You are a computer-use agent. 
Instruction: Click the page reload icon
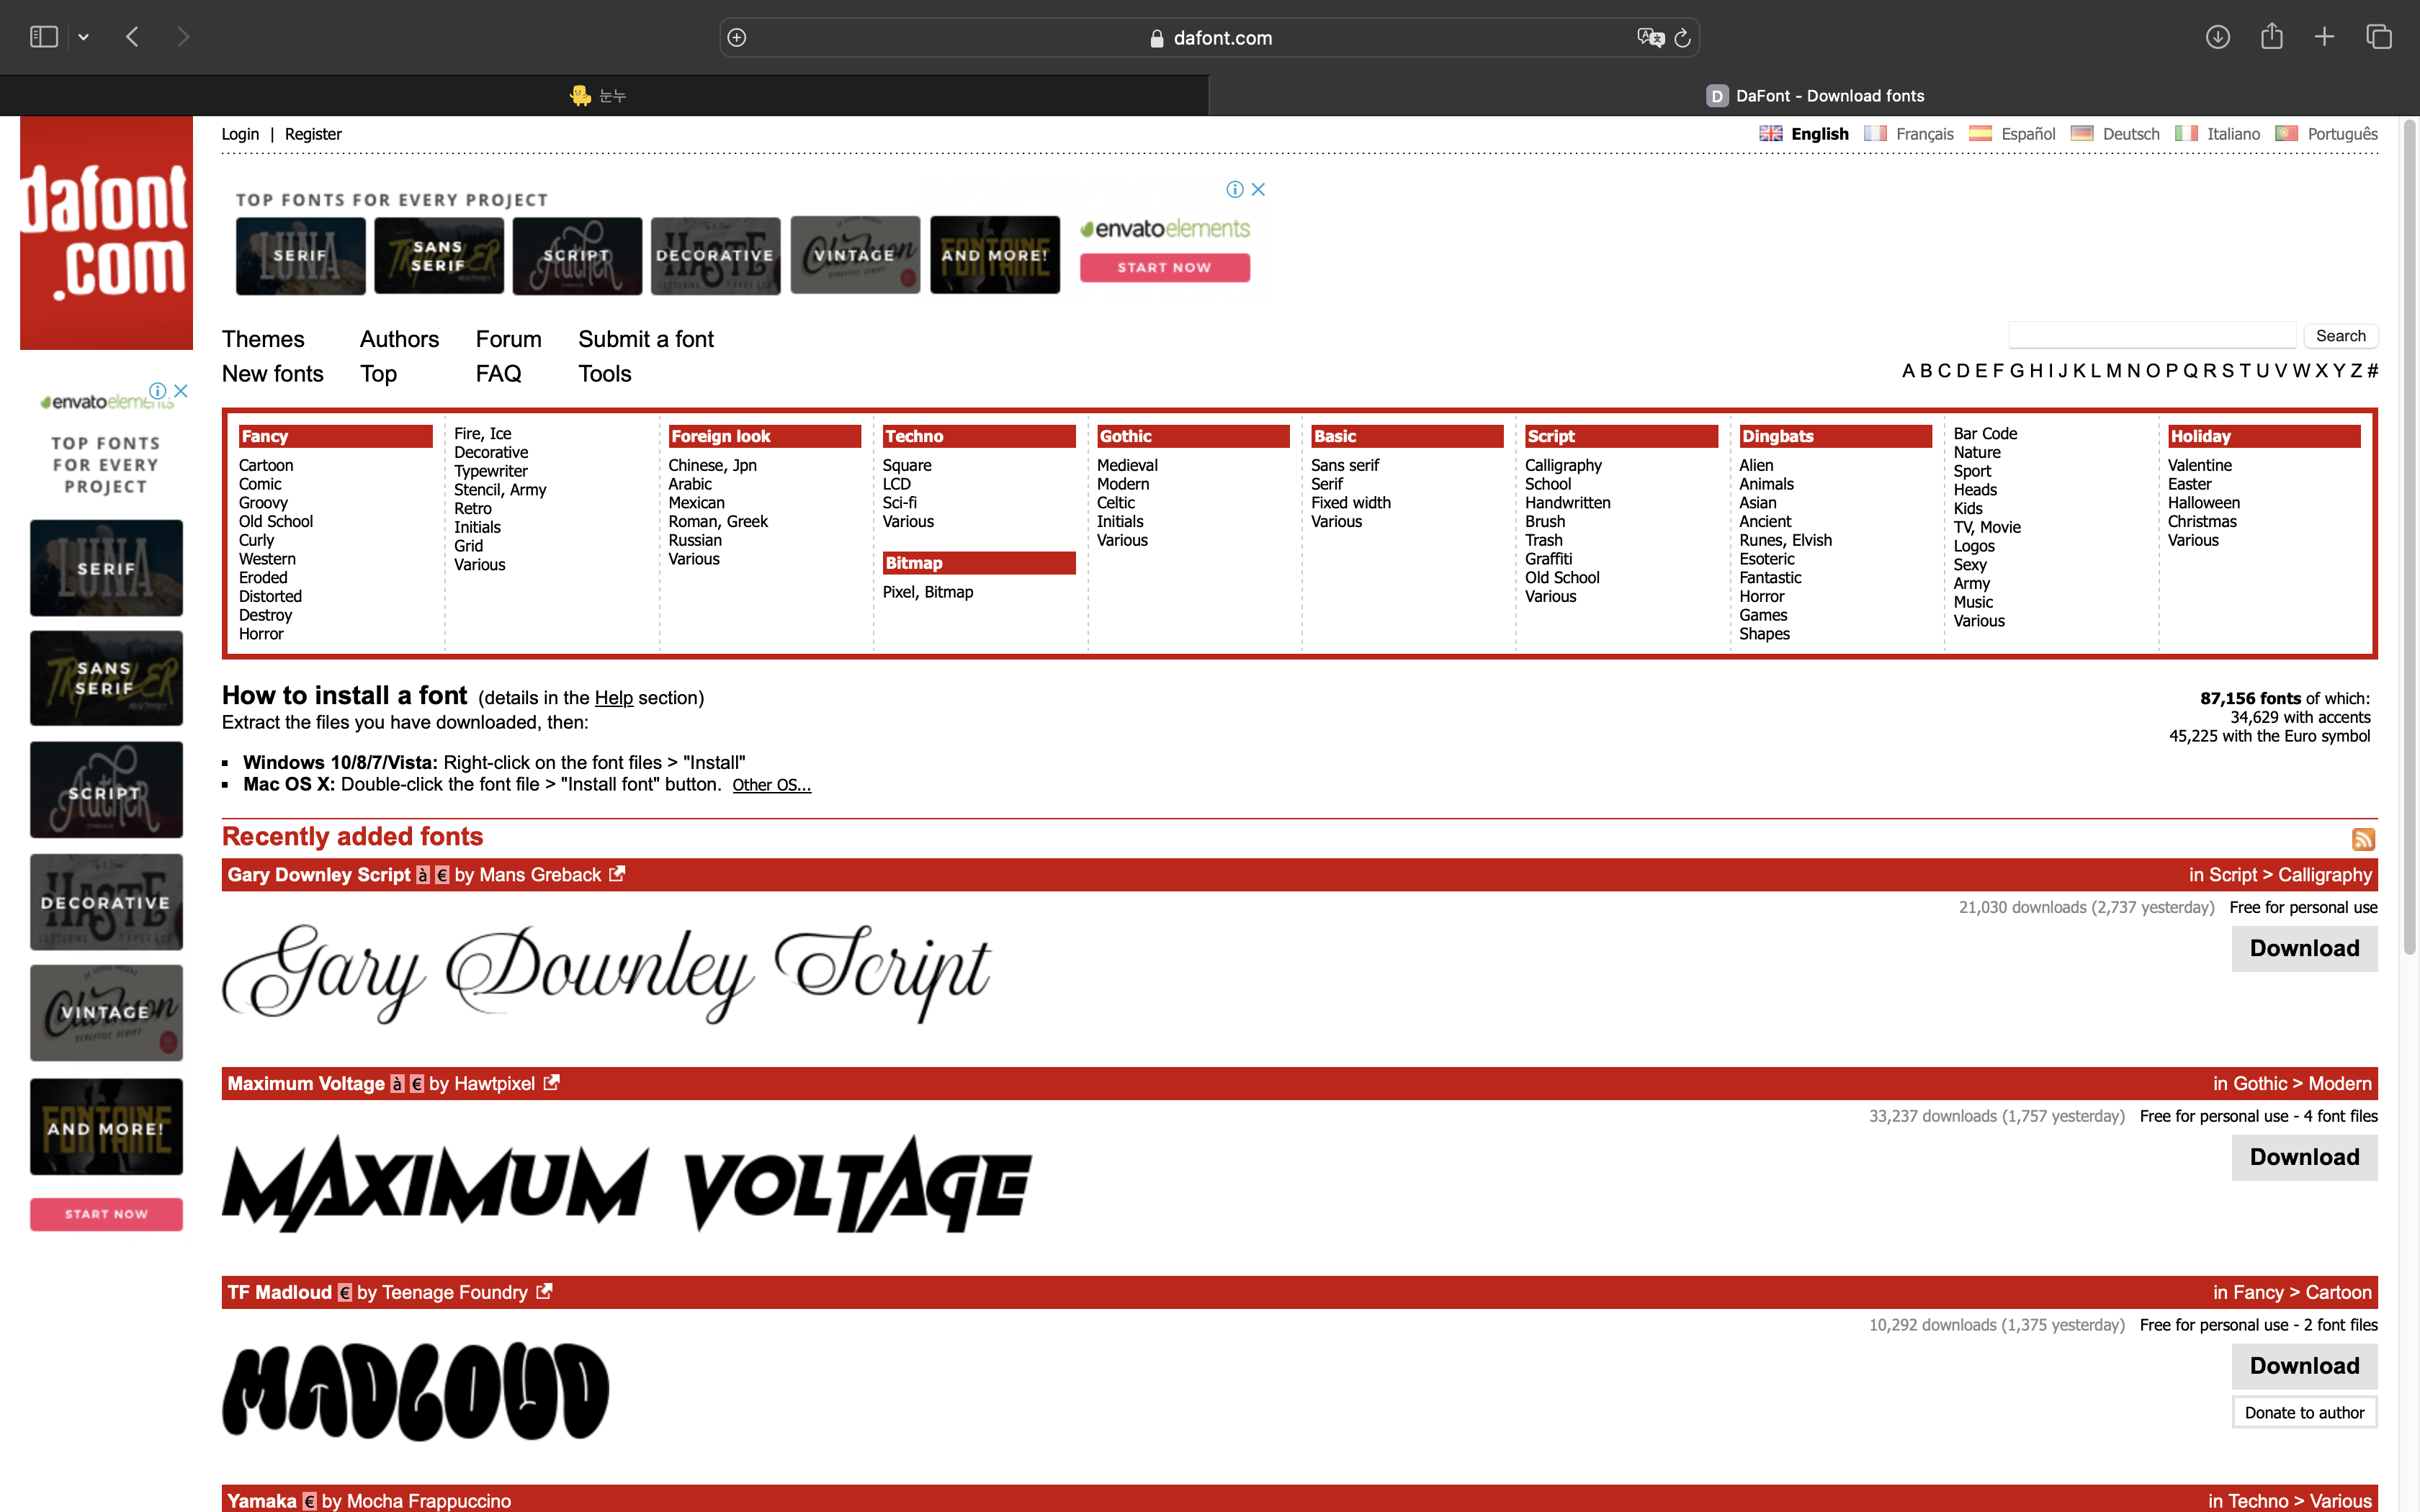[1682, 38]
